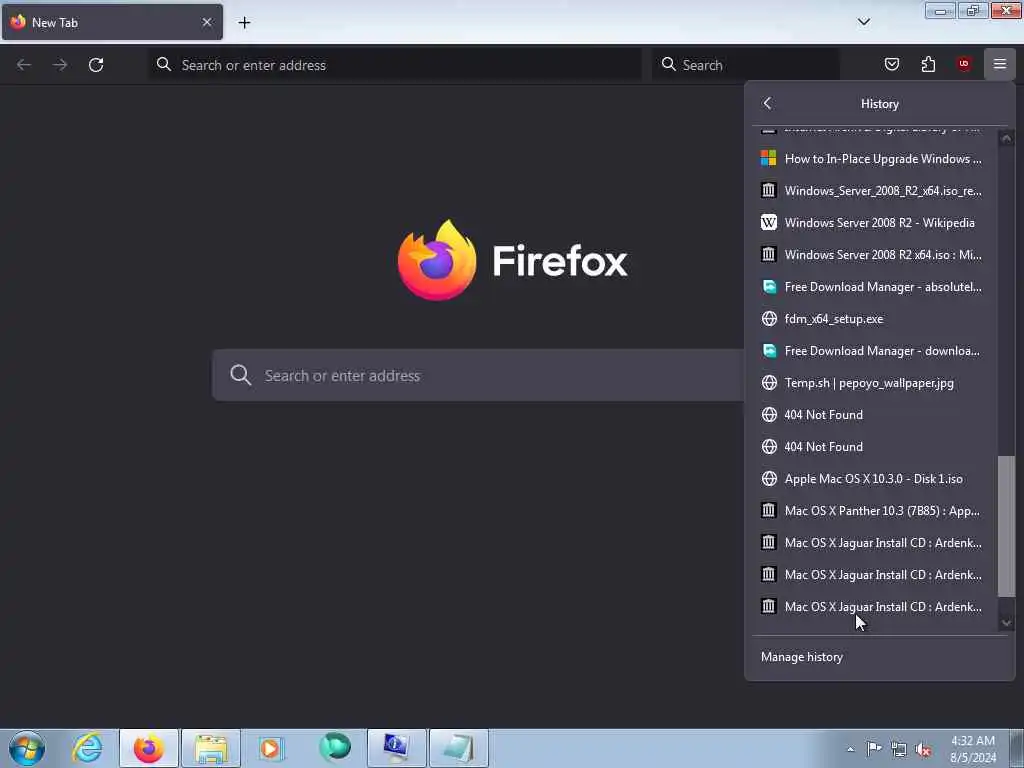Viewport: 1024px width, 768px height.
Task: Click the History panel scroll-down arrow
Action: pyautogui.click(x=1006, y=623)
